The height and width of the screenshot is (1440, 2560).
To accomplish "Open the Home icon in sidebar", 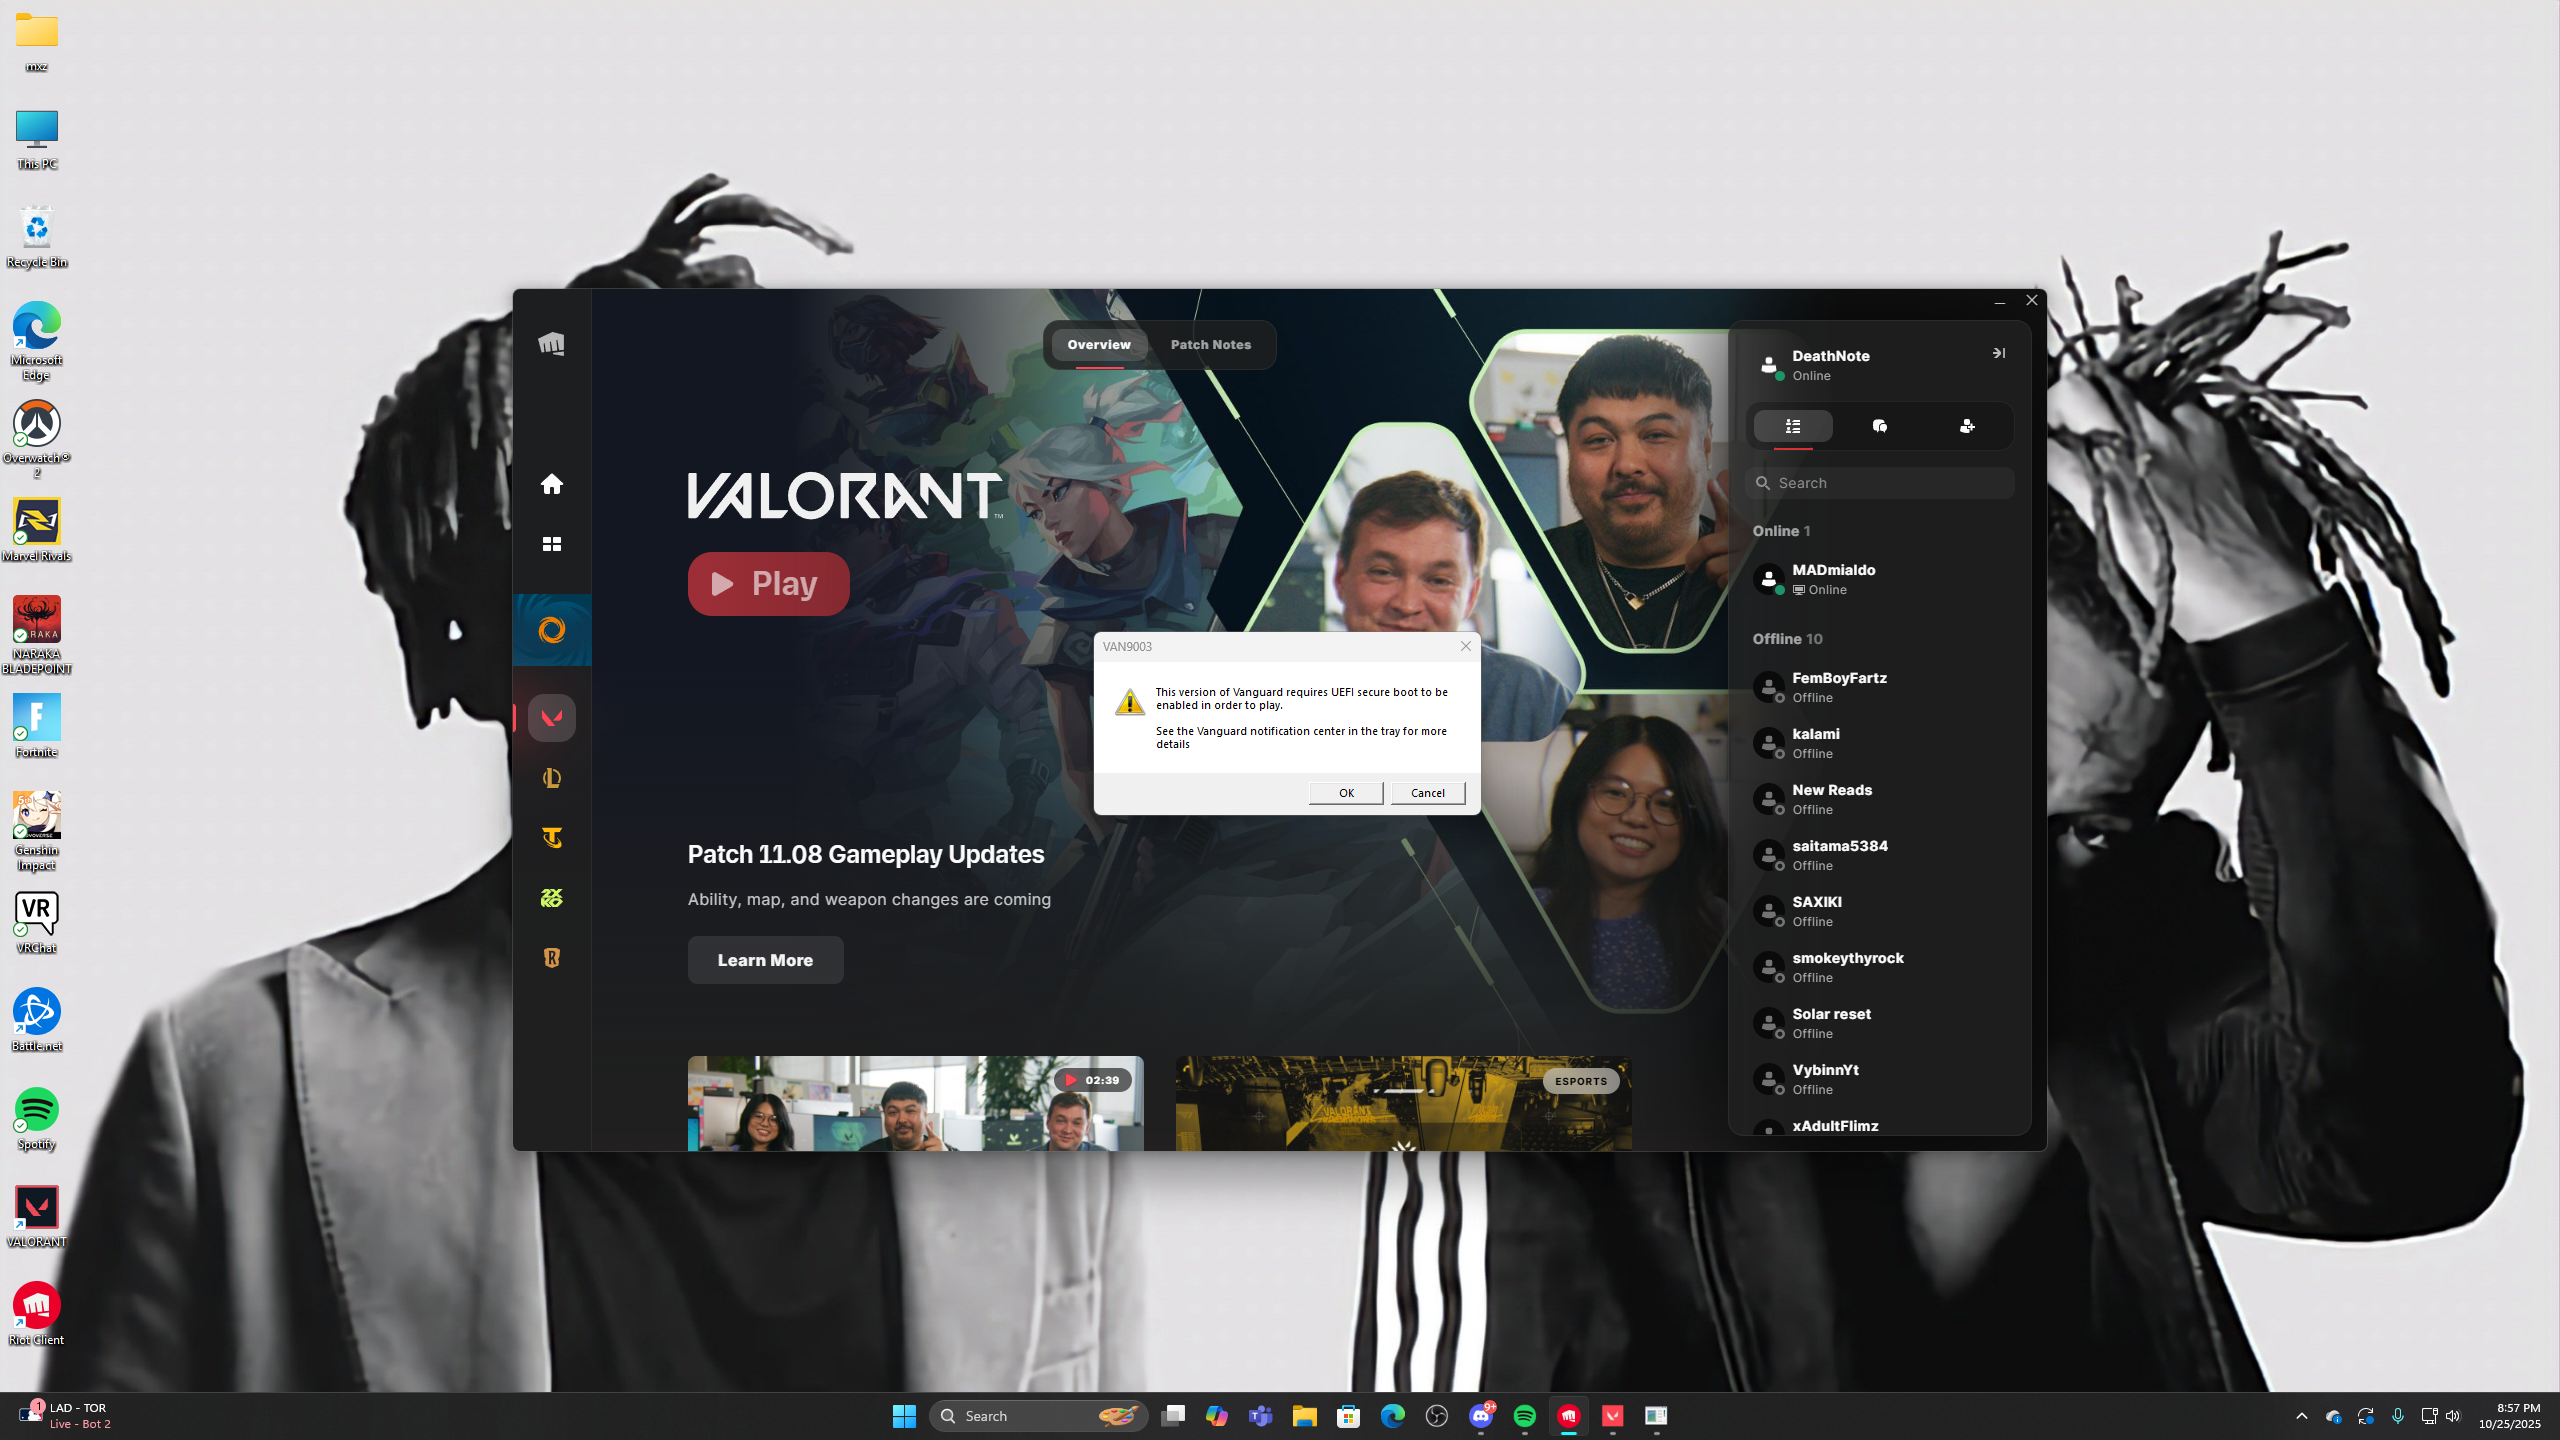I will coord(551,485).
